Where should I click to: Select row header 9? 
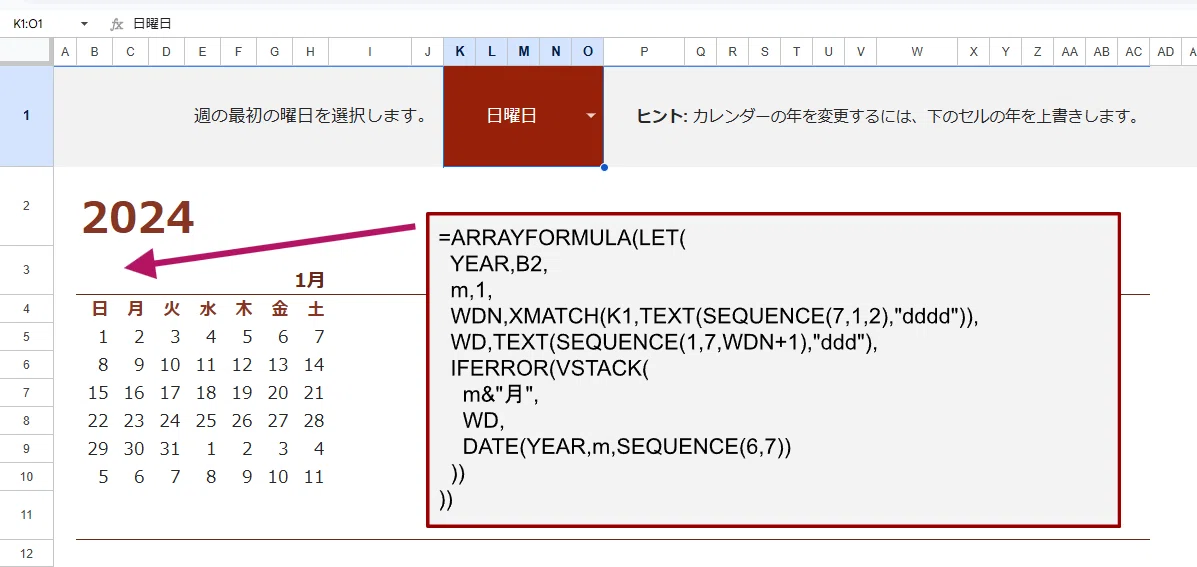tap(27, 449)
